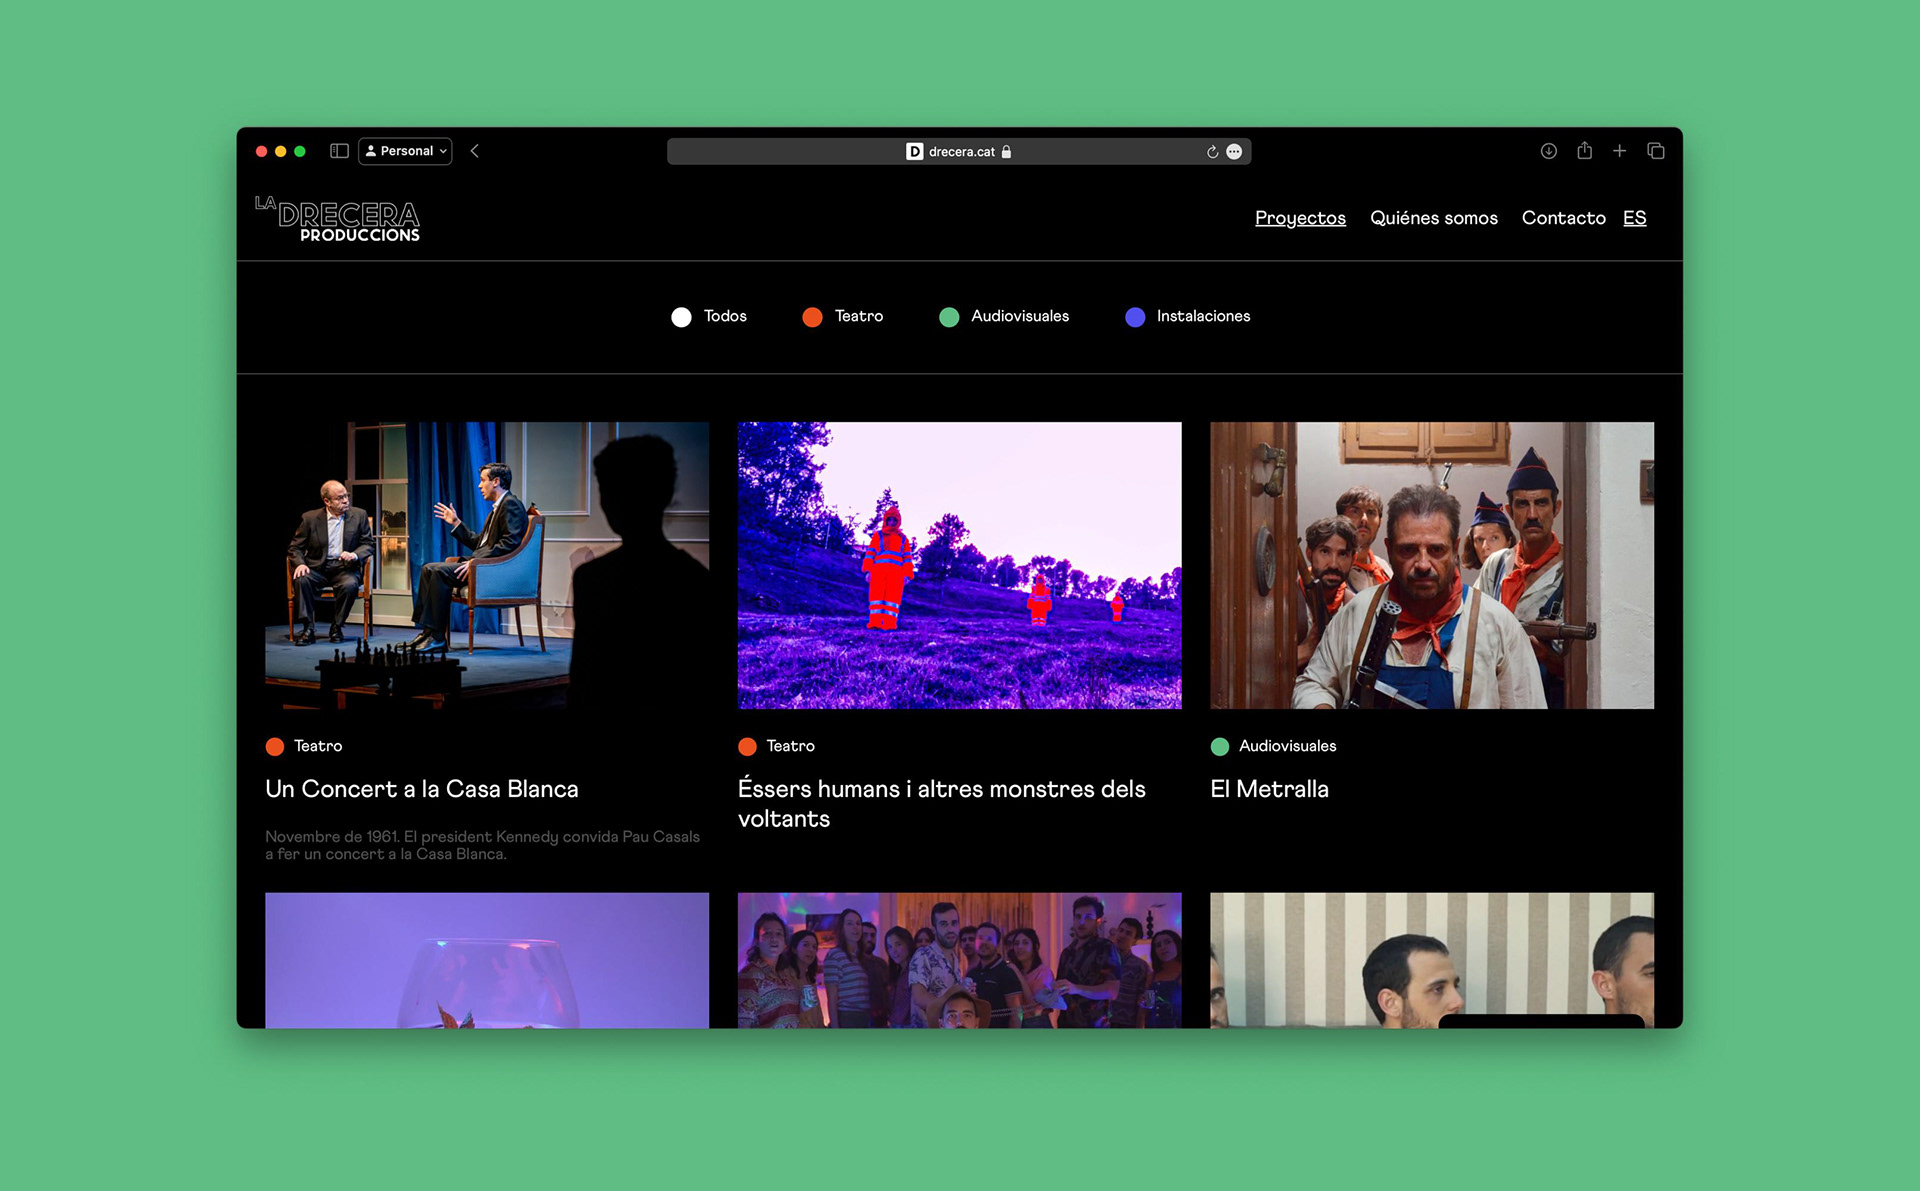Open the Safari downloads icon
The height and width of the screenshot is (1191, 1920).
click(x=1548, y=151)
